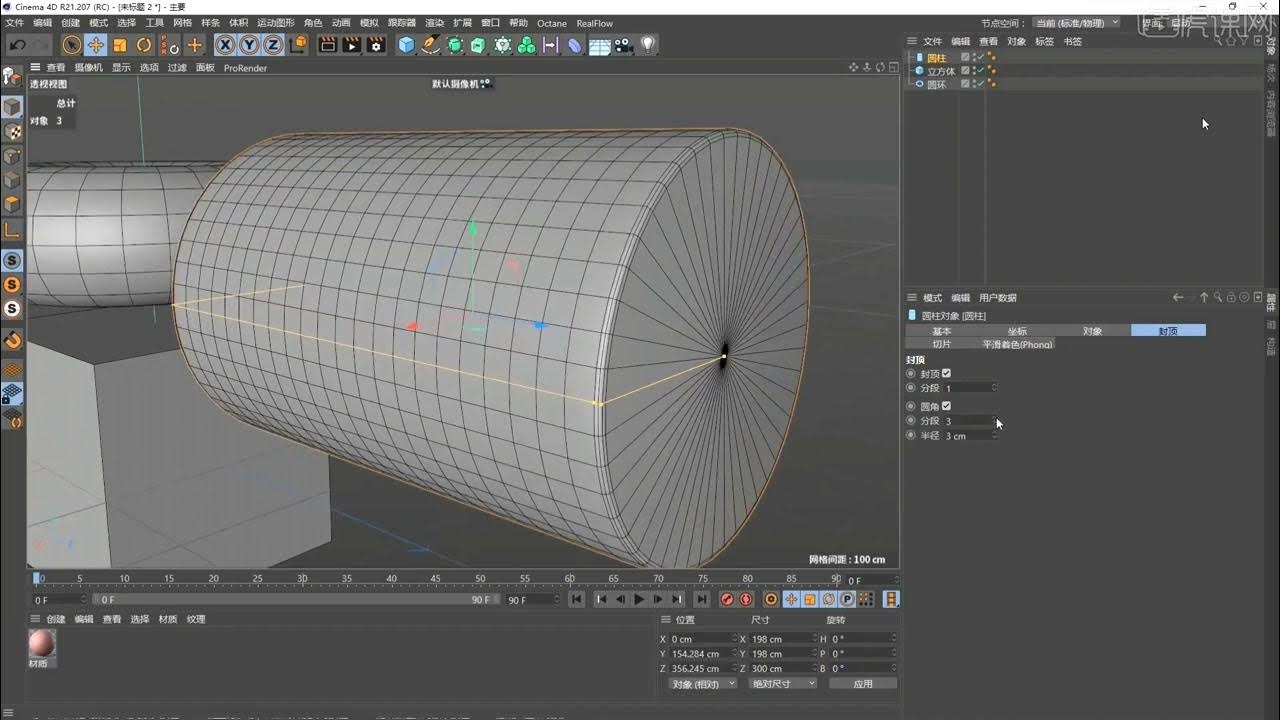The image size is (1280, 720).
Task: Open the 节点空间 dropdown
Action: (x=1076, y=23)
